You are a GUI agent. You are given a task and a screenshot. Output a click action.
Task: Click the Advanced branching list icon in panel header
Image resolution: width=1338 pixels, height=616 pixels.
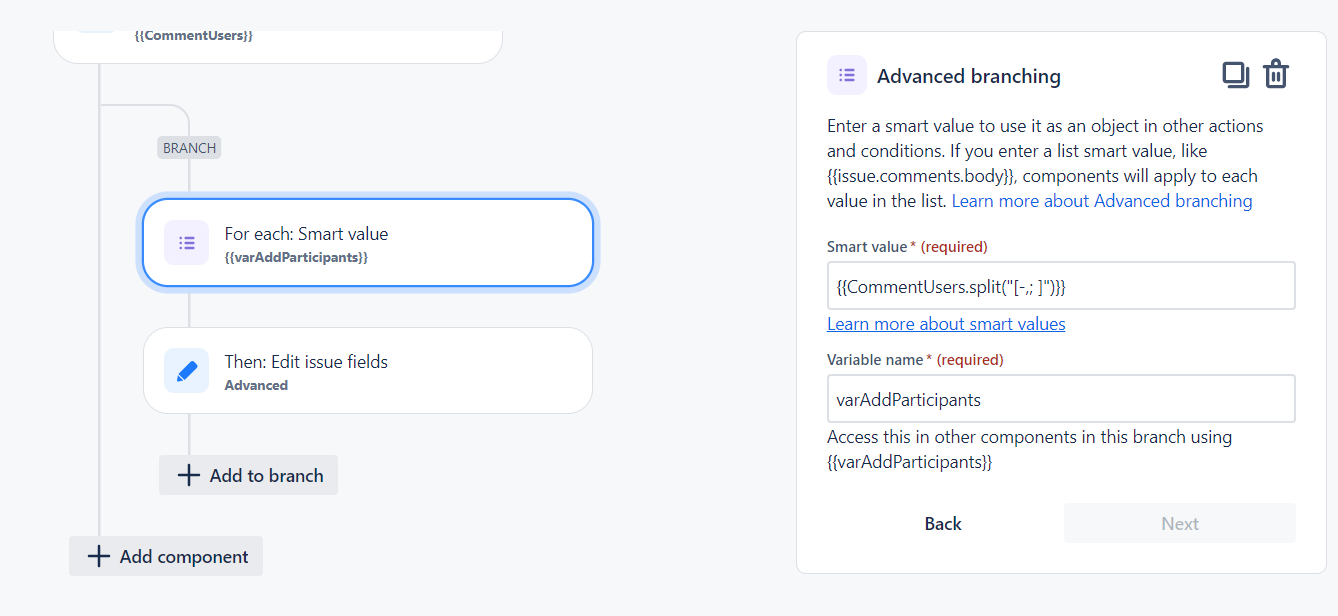click(847, 75)
